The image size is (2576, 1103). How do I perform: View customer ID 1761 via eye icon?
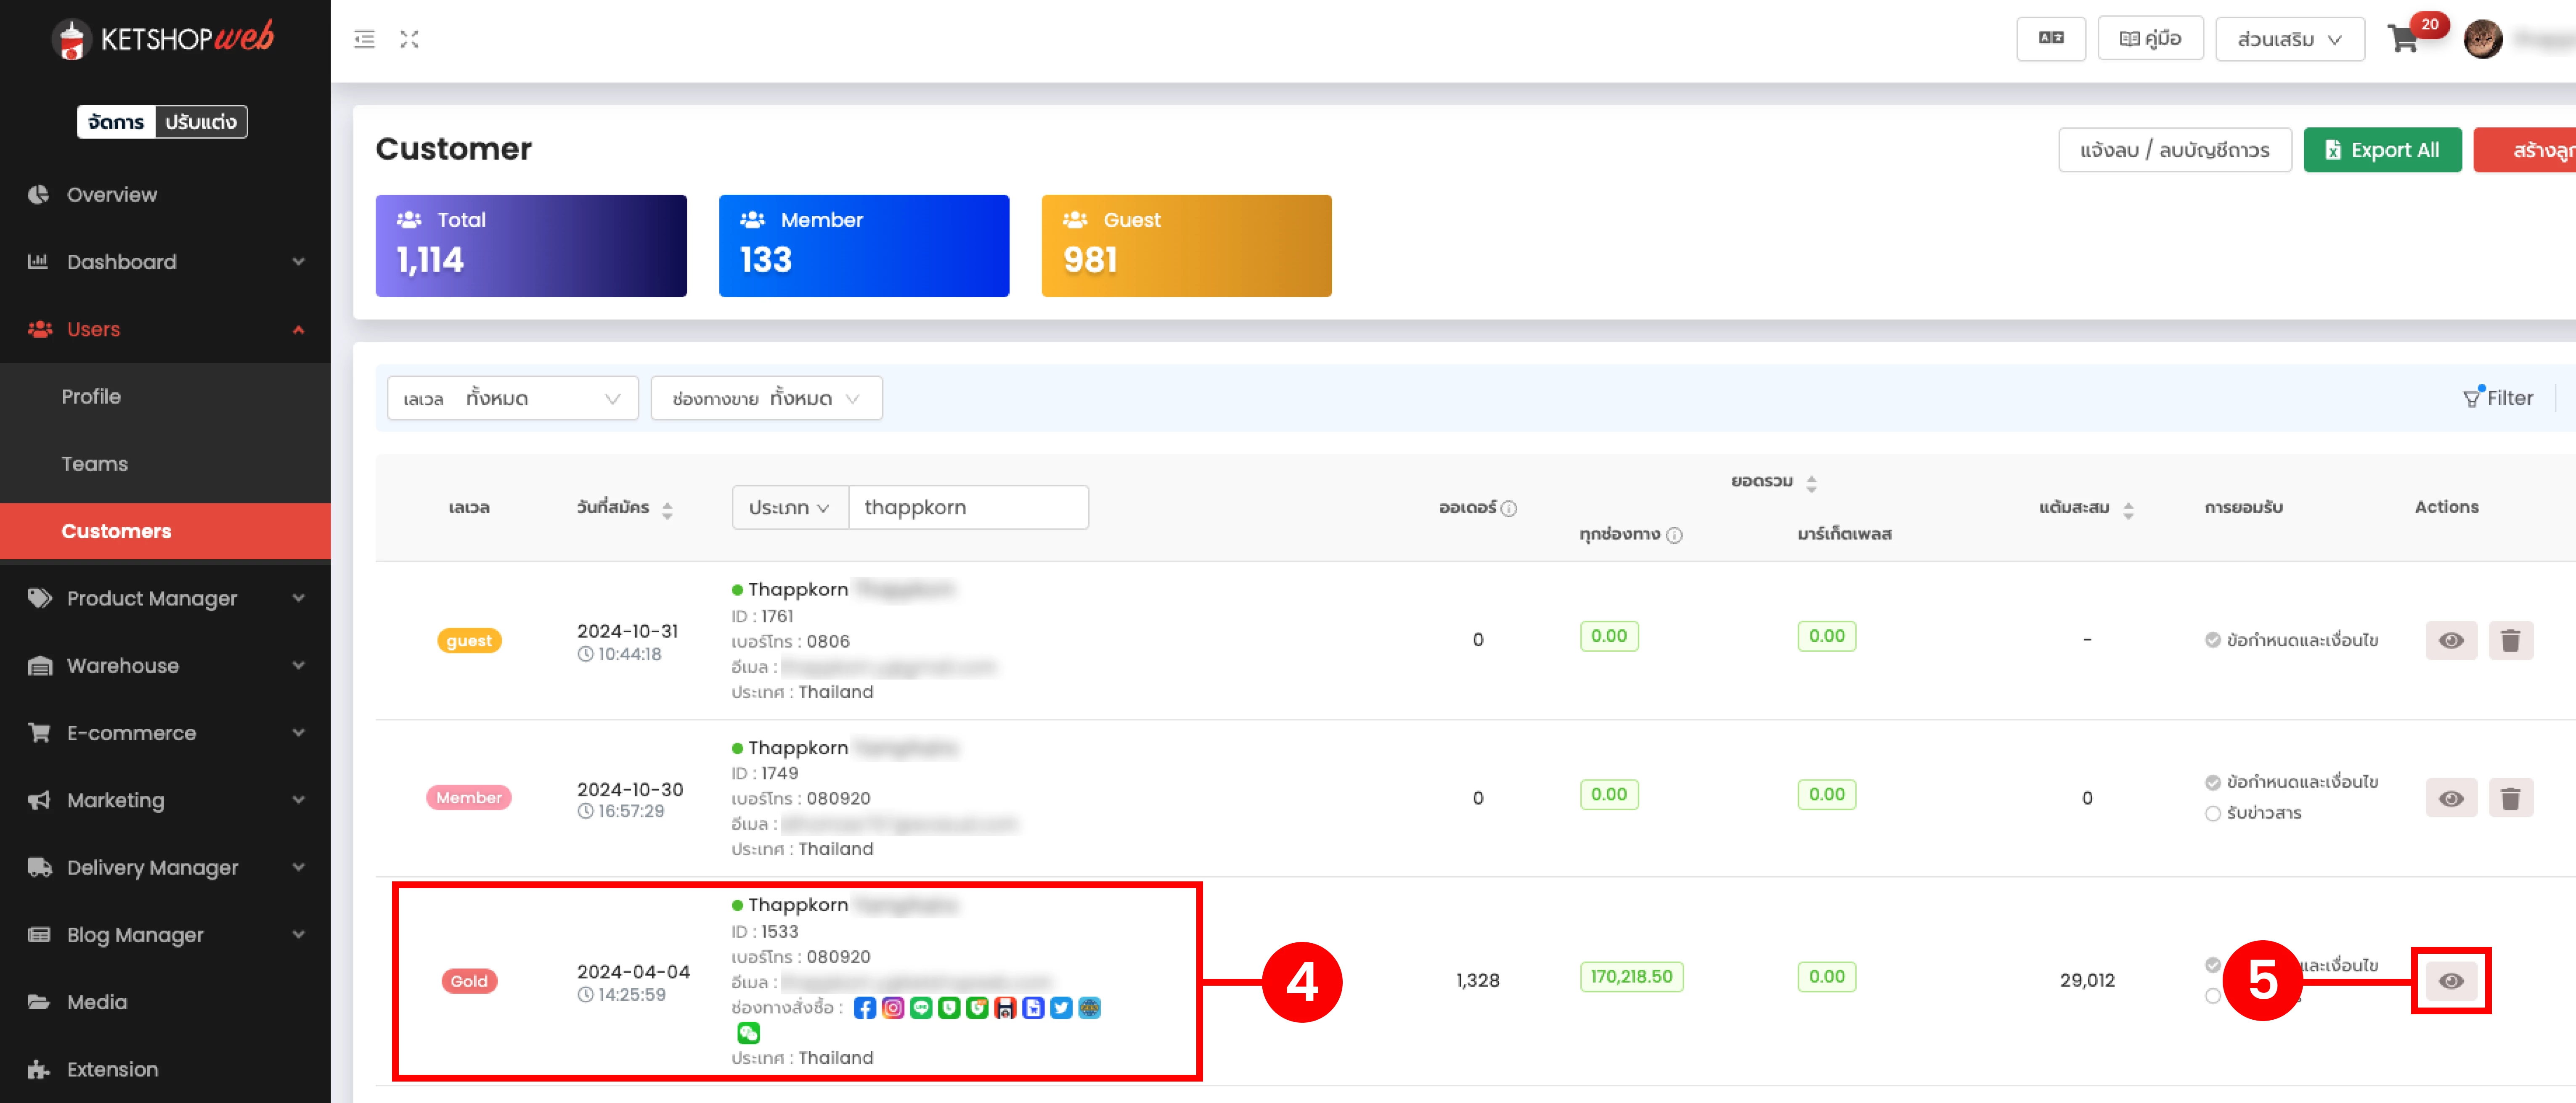pyautogui.click(x=2451, y=640)
